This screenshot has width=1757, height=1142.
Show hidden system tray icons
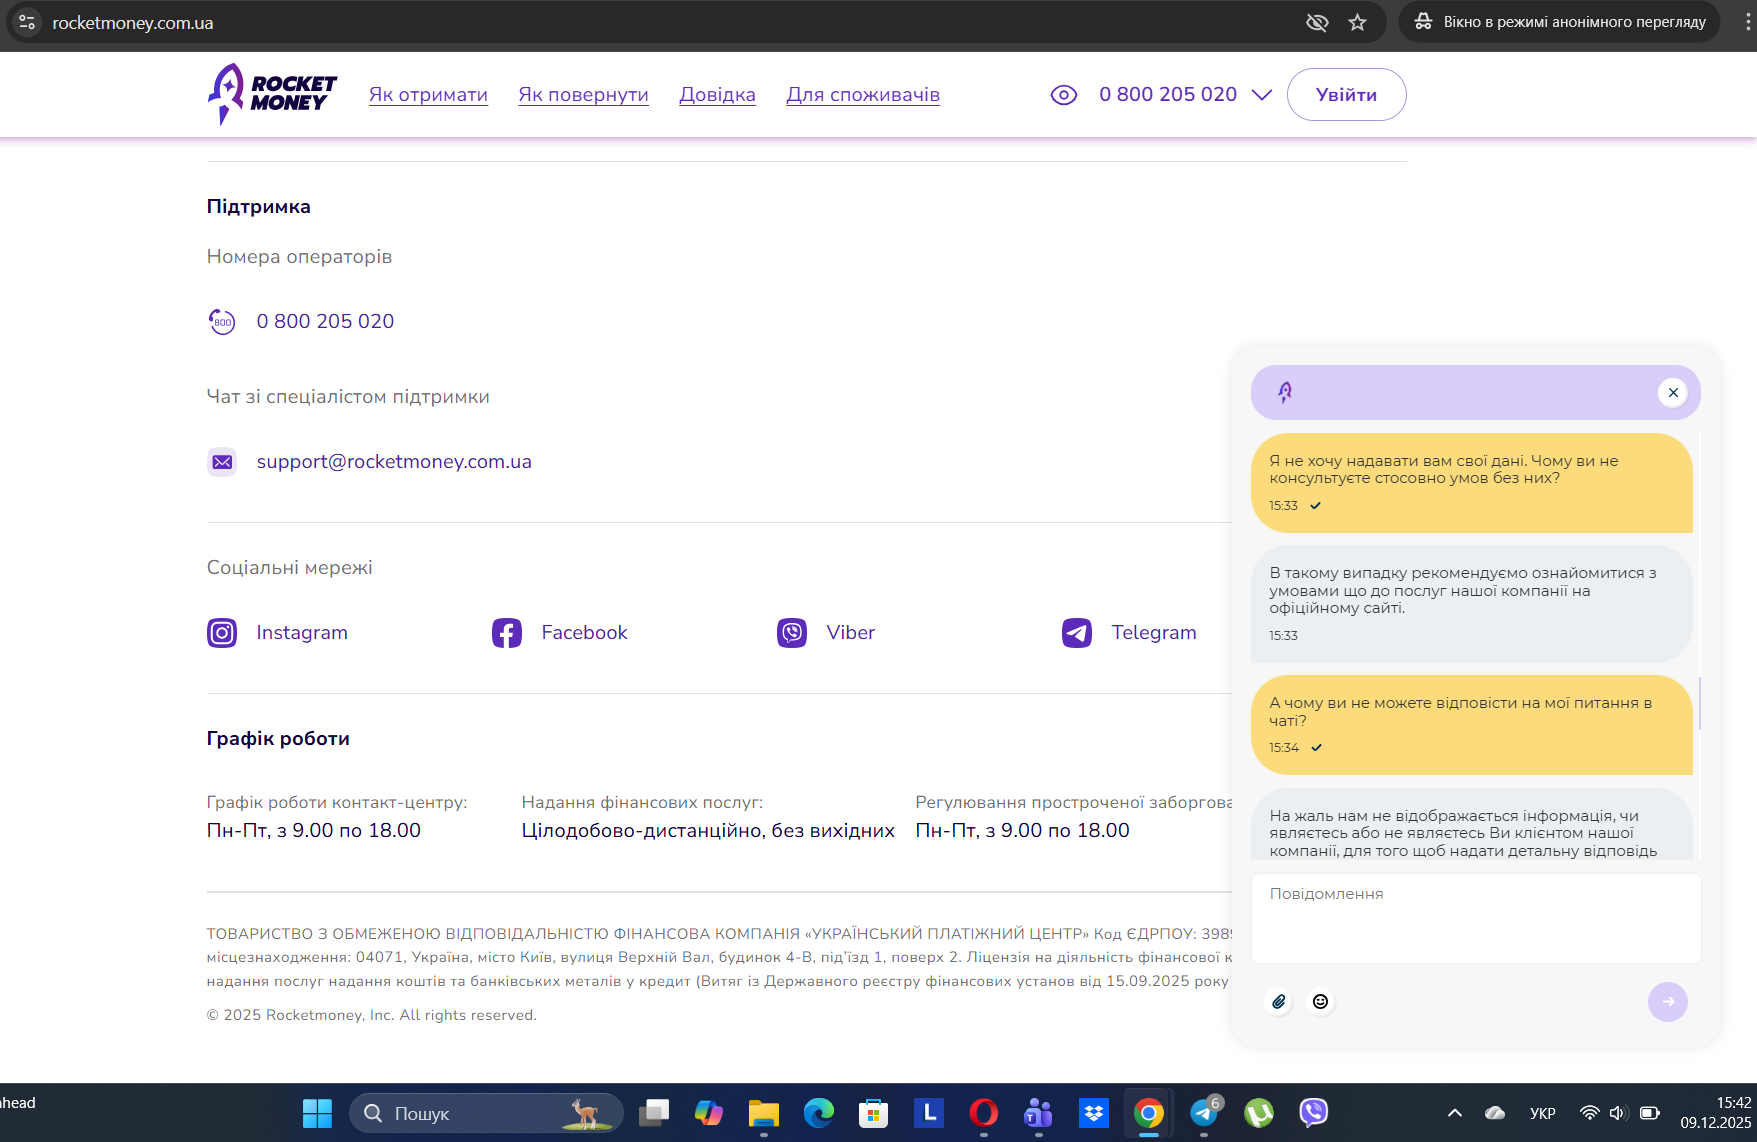click(x=1455, y=1113)
